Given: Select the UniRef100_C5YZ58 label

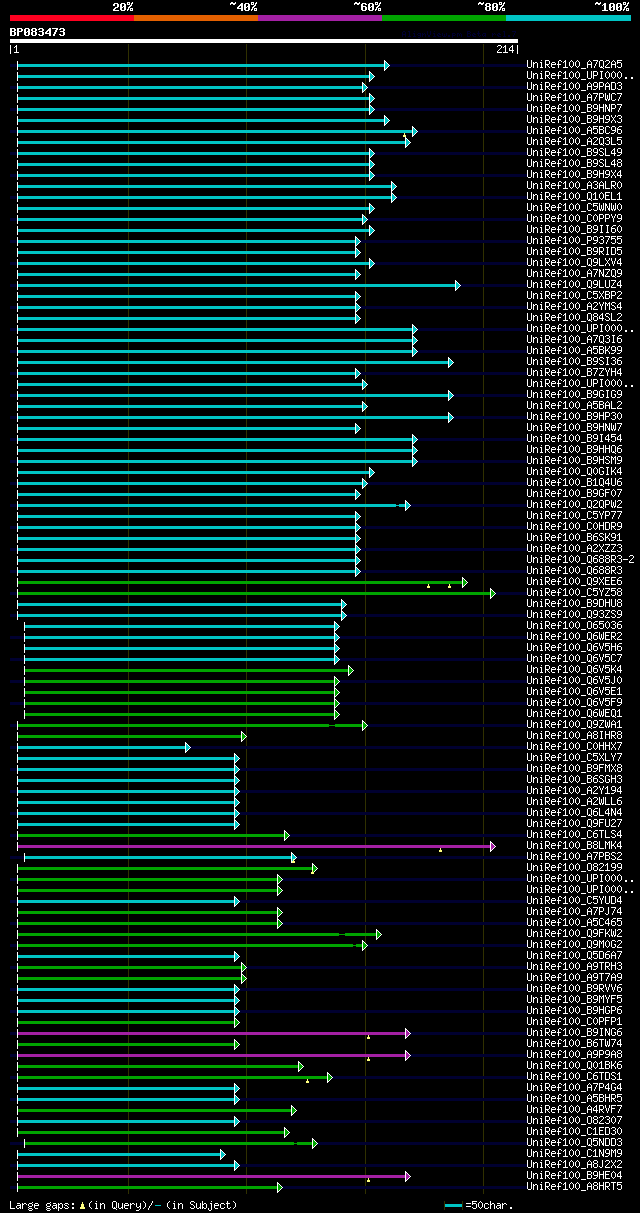Looking at the screenshot, I should pos(576,593).
